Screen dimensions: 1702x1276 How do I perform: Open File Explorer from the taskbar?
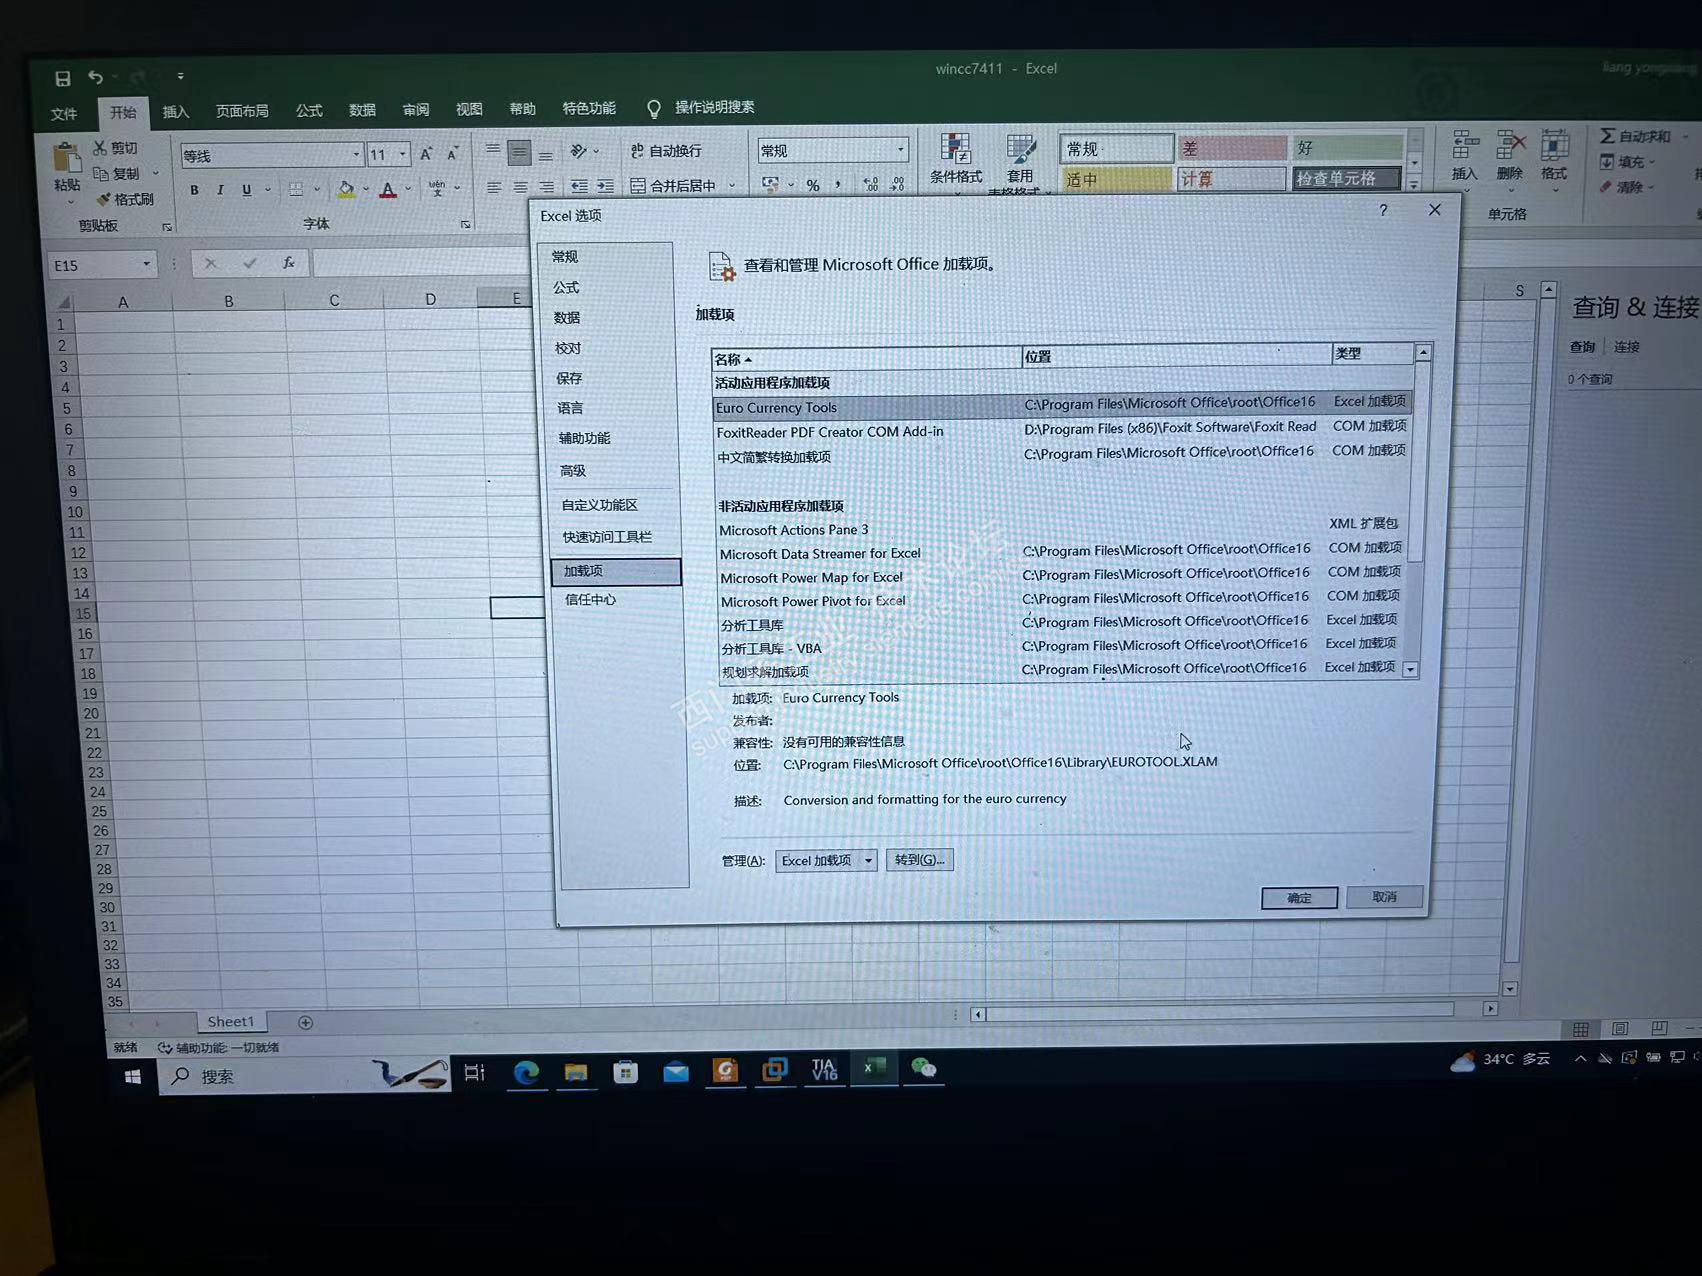tap(576, 1072)
